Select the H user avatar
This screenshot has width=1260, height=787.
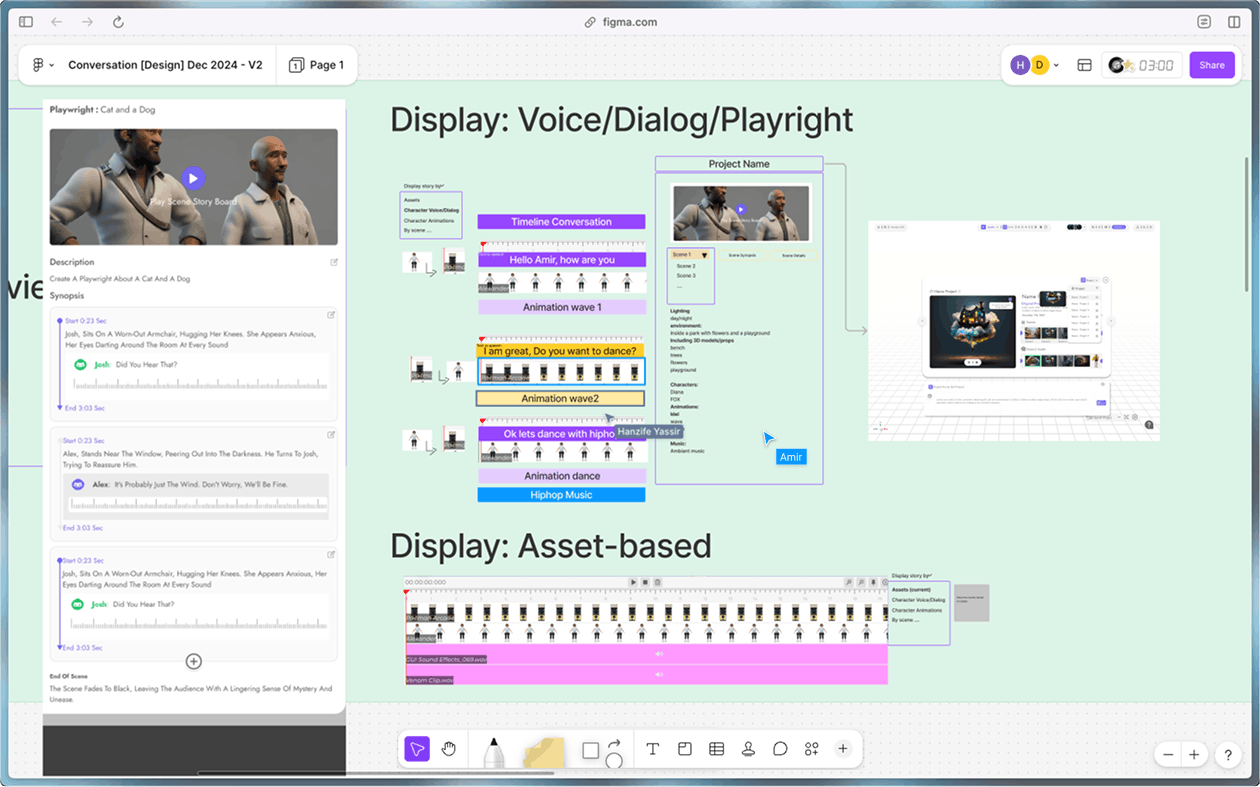click(x=1020, y=65)
